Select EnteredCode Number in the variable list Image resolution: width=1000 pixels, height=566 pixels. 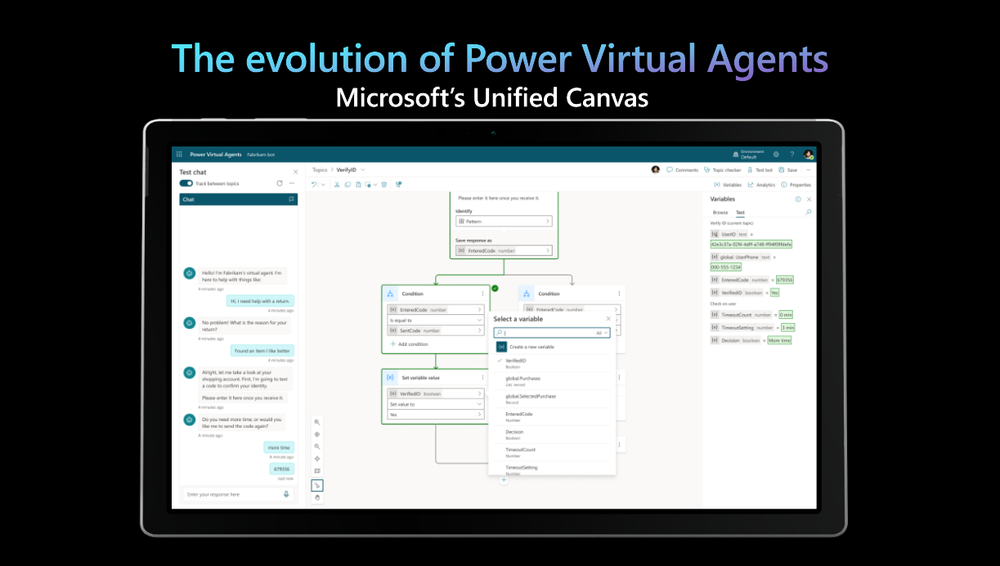point(551,417)
